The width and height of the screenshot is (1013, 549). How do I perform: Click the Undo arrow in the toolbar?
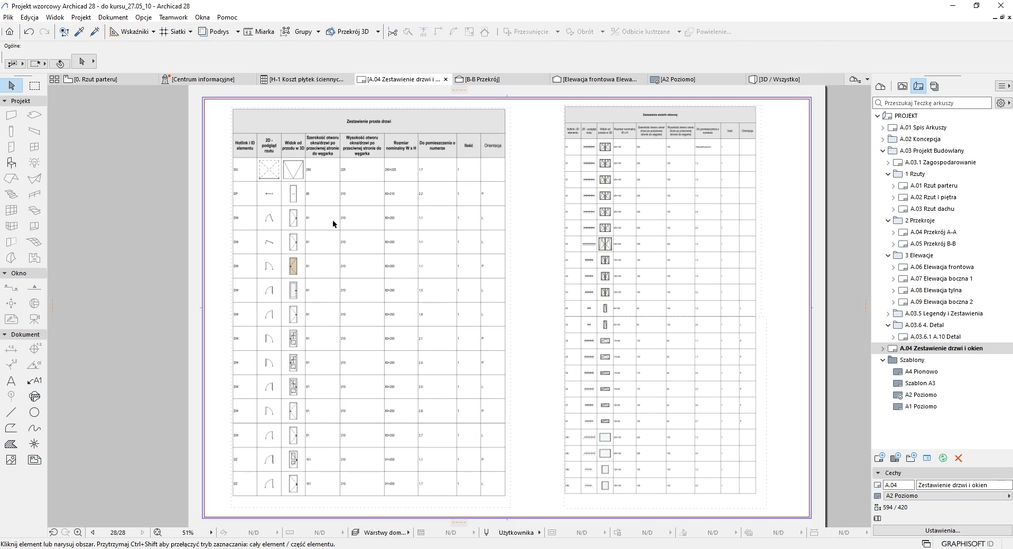[x=28, y=32]
